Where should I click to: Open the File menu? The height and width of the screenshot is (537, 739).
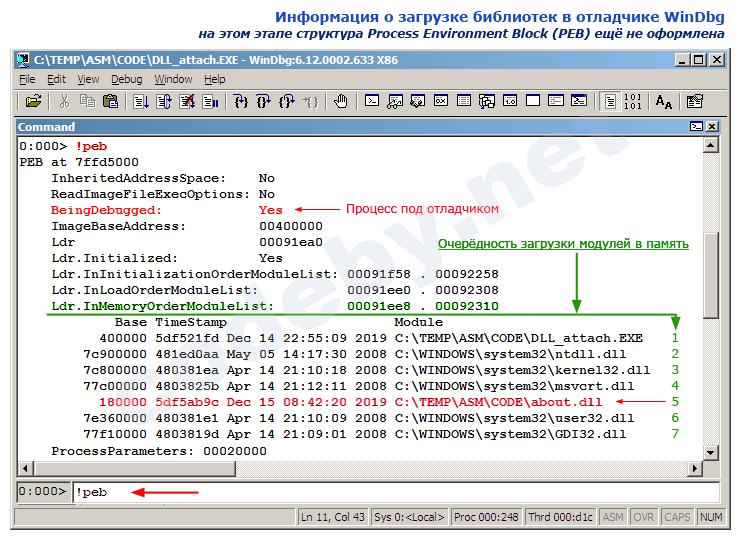tap(27, 80)
